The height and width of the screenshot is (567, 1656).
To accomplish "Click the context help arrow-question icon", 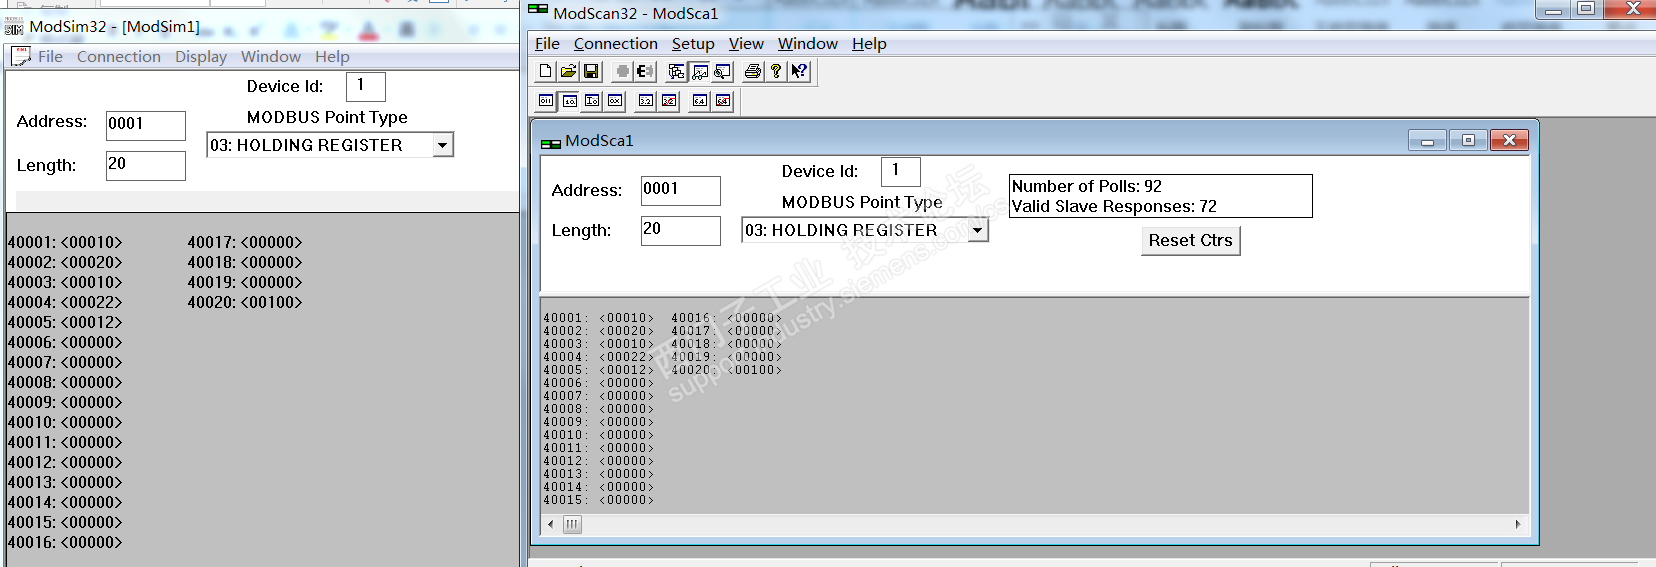I will (x=799, y=71).
